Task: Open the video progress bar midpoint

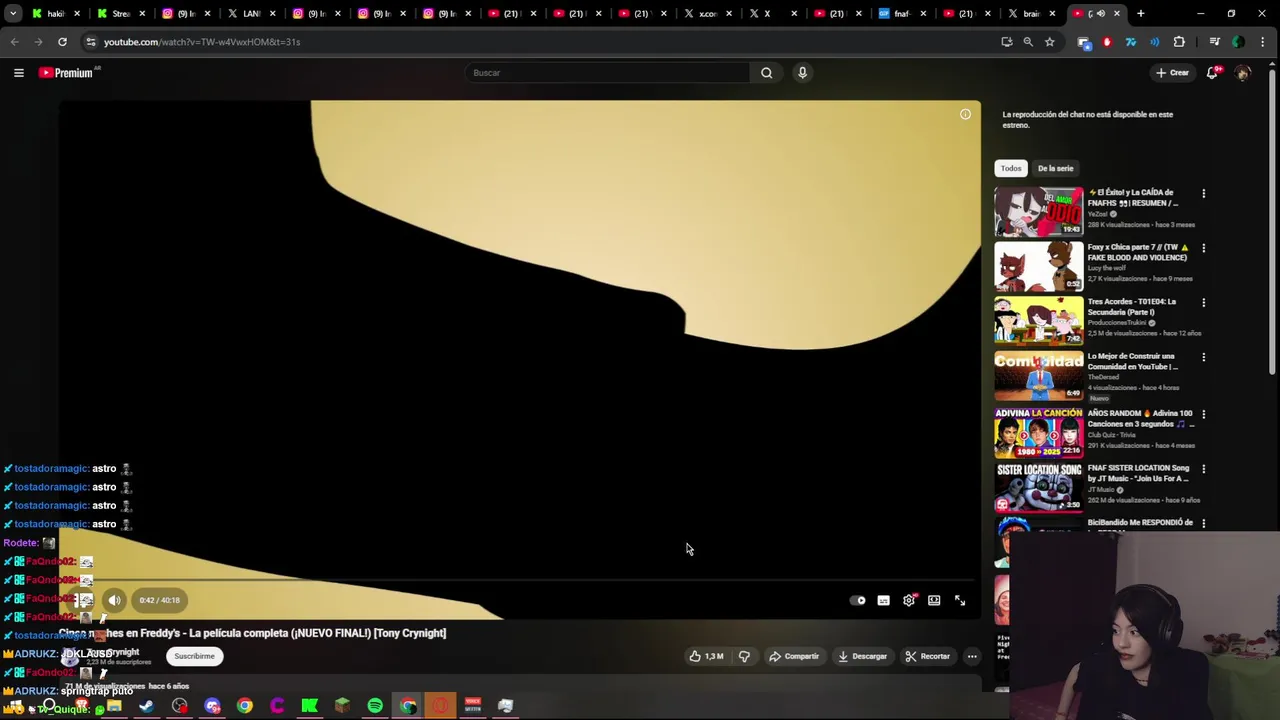Action: [520, 580]
